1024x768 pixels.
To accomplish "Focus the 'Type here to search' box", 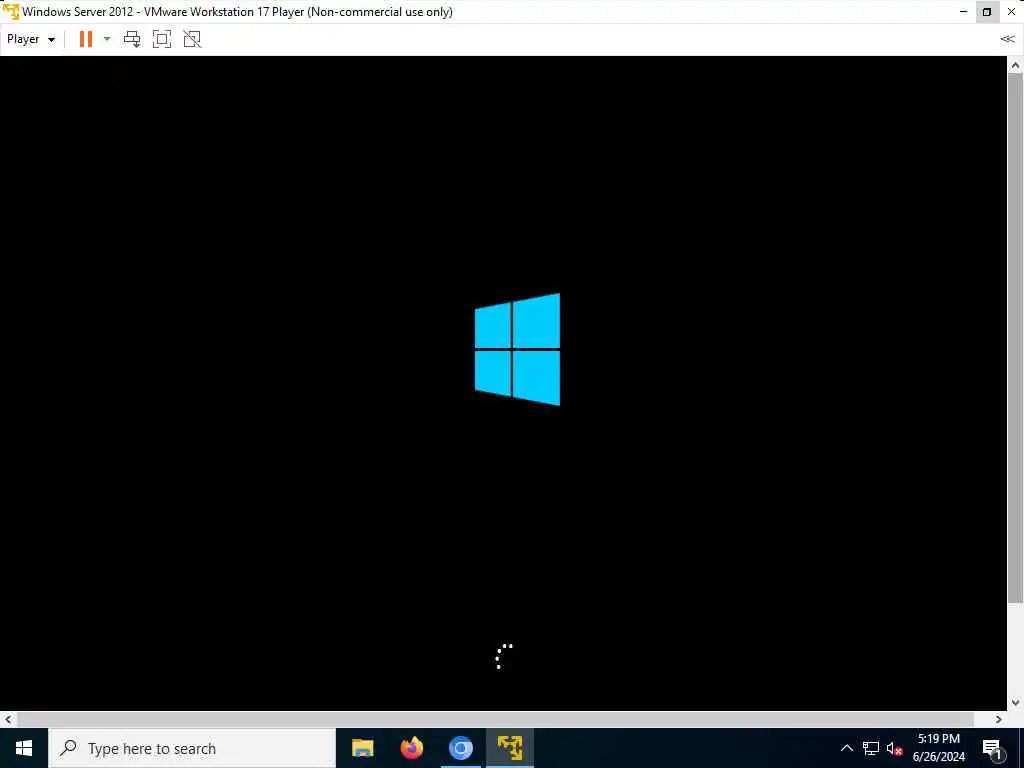I will [192, 748].
